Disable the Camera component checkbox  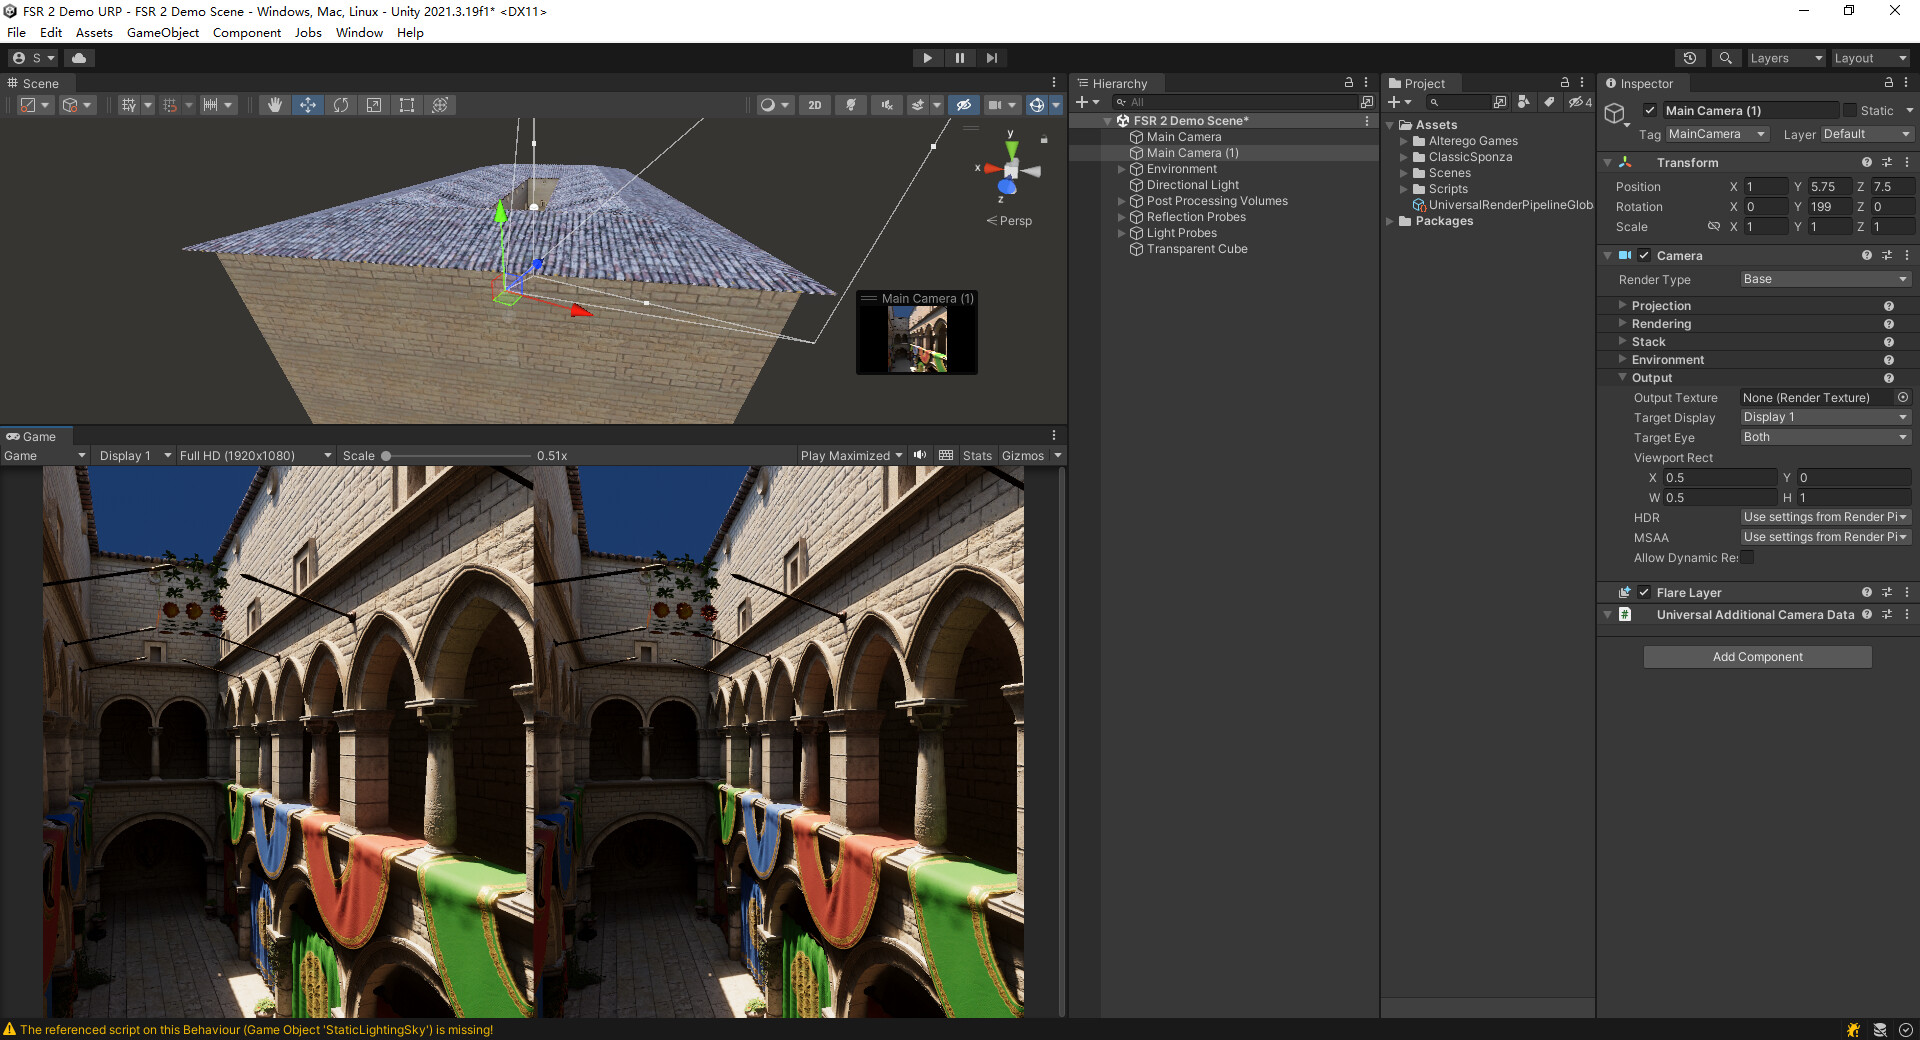(1645, 255)
